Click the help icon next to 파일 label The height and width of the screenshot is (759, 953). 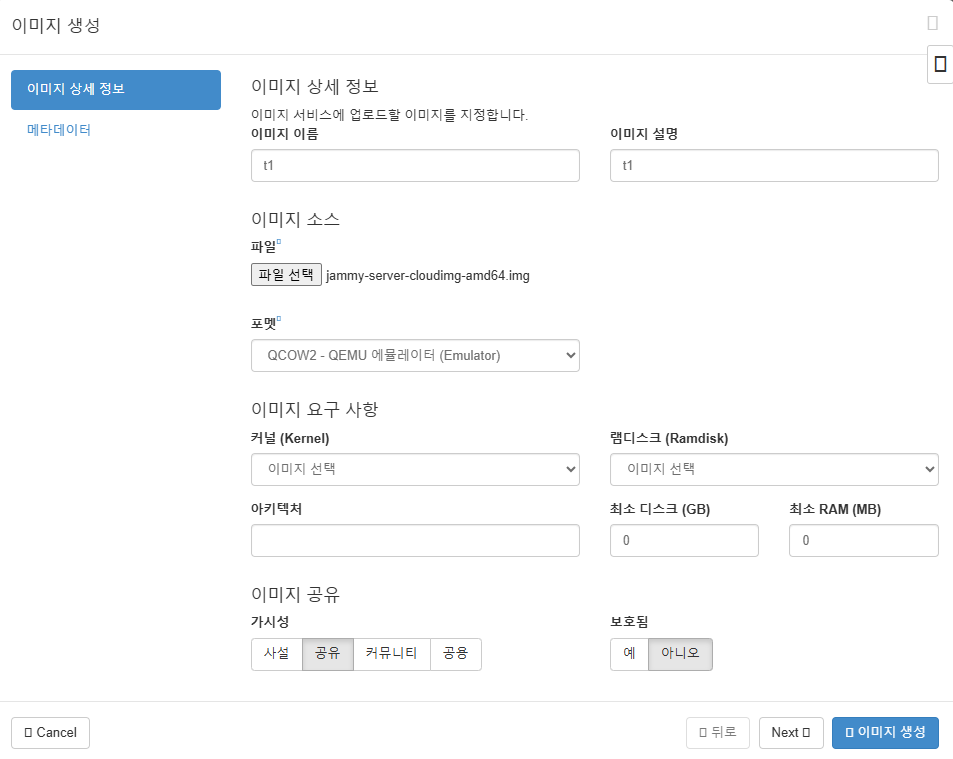click(x=279, y=241)
